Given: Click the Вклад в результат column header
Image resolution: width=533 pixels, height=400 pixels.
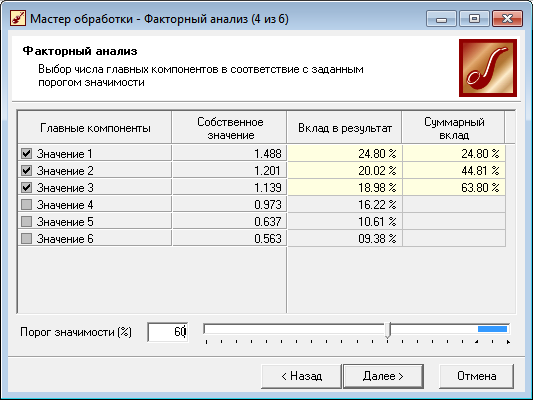Looking at the screenshot, I should (x=344, y=127).
